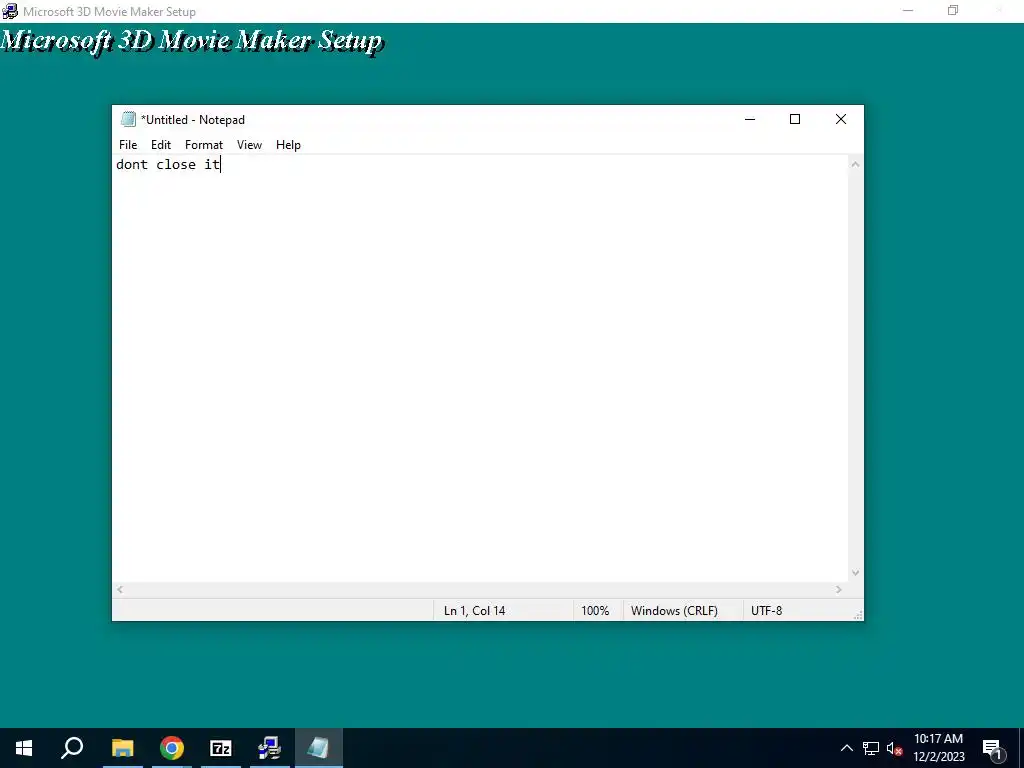Open the taskbar clock and date

(x=938, y=748)
